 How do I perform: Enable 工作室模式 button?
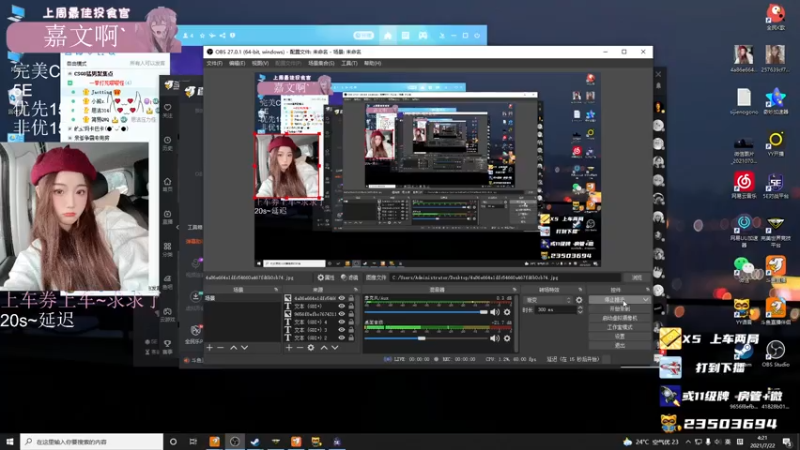click(x=619, y=327)
